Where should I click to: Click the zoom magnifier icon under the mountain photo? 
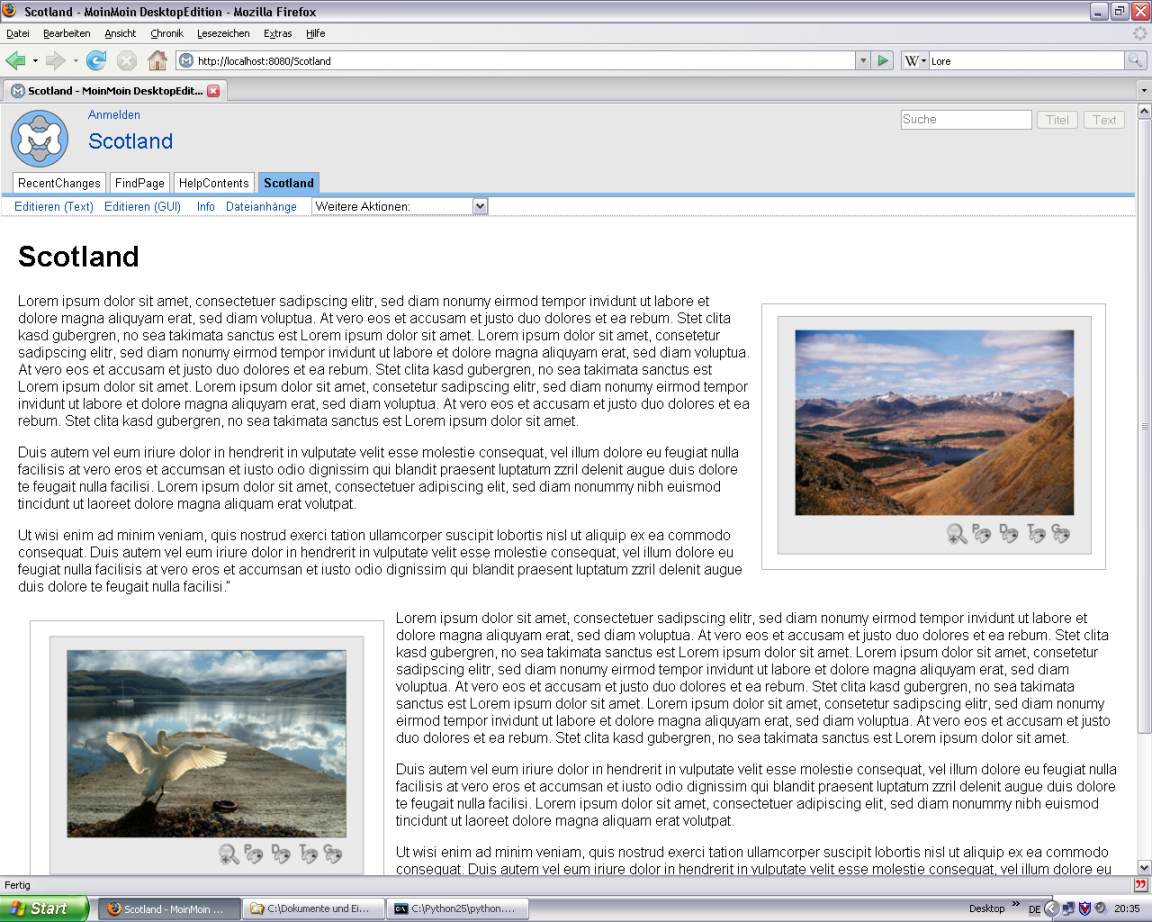(957, 534)
